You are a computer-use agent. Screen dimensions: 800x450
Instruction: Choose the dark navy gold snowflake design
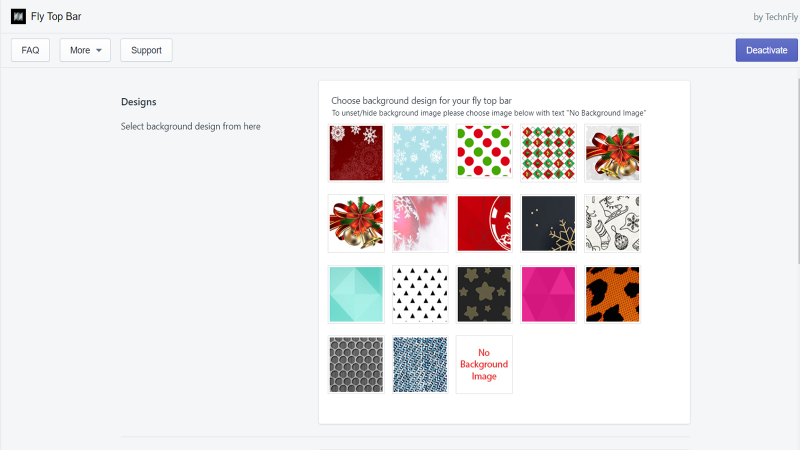[548, 223]
